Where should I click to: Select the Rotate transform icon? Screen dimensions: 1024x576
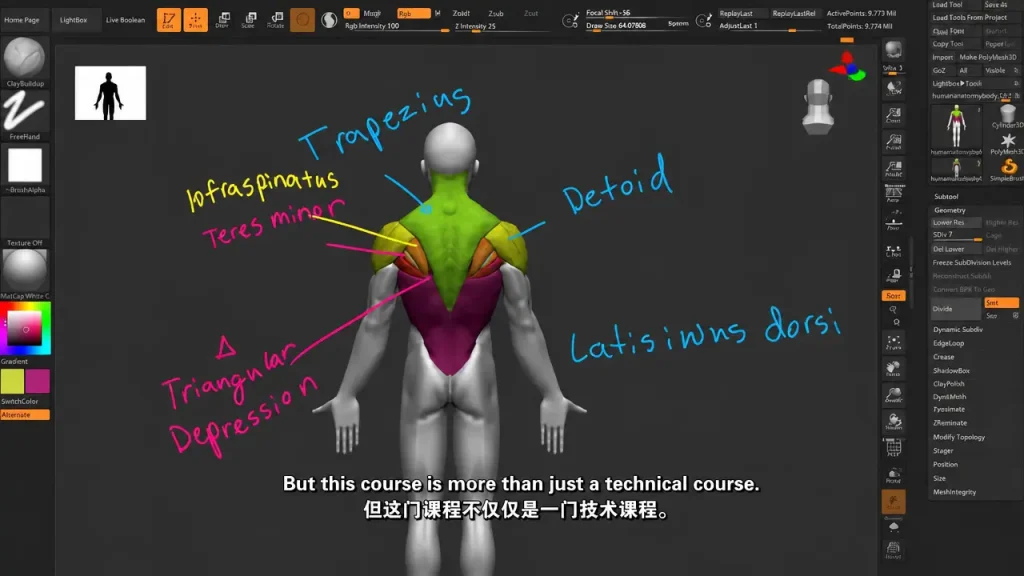[276, 20]
